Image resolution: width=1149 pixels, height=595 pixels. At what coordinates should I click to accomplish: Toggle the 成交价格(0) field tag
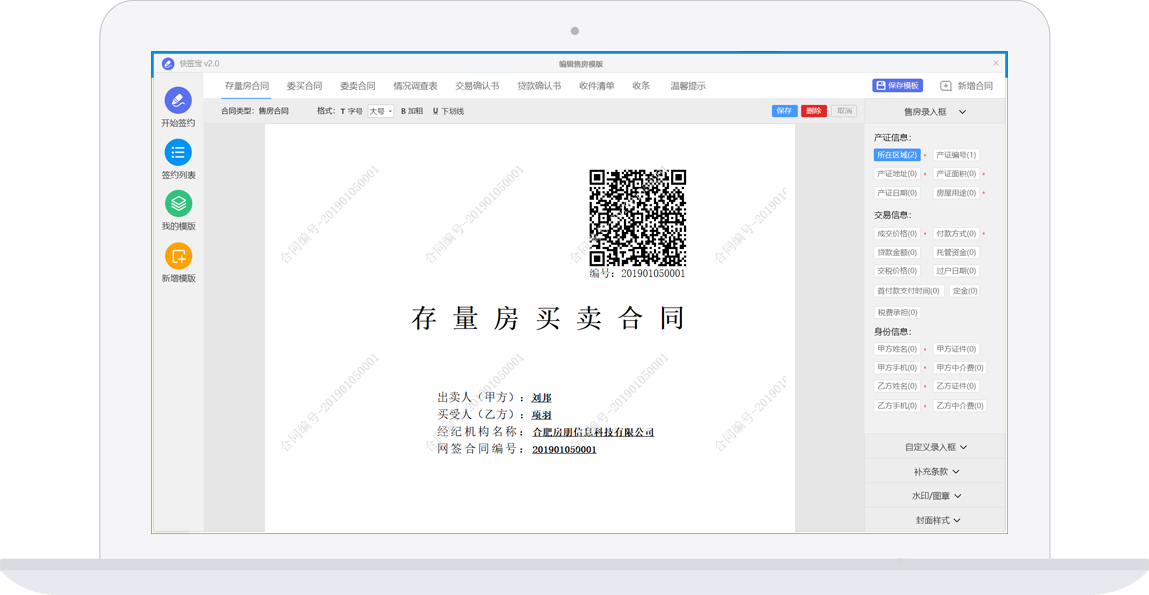(x=896, y=234)
